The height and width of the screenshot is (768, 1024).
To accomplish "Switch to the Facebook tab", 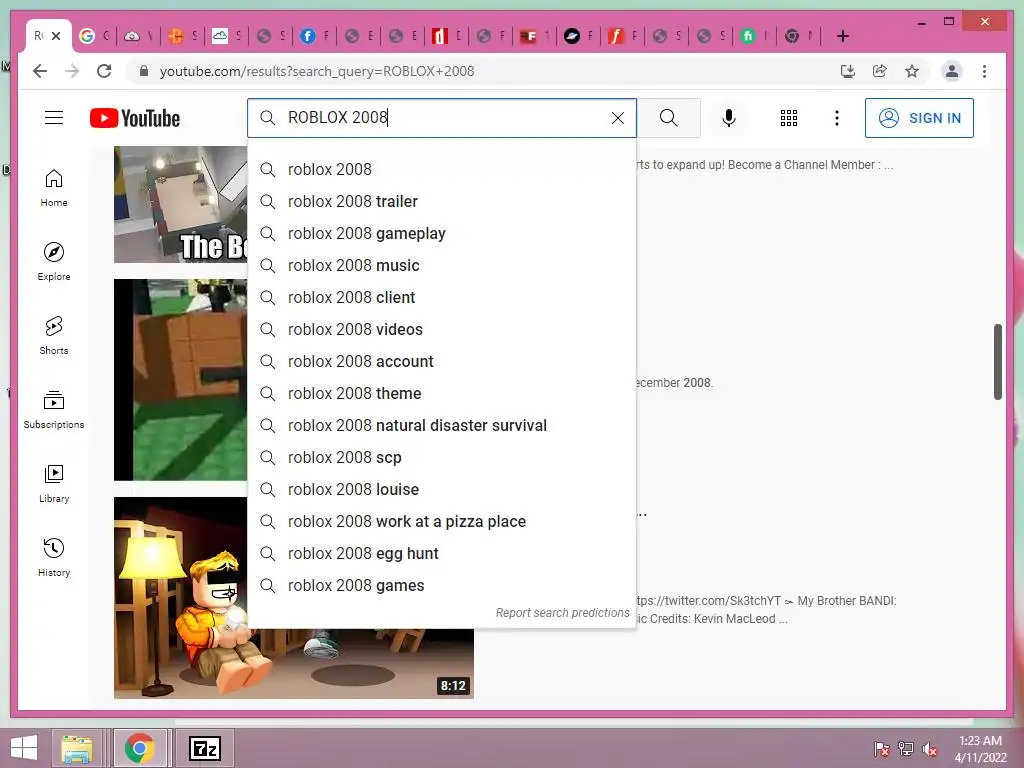I will 315,36.
